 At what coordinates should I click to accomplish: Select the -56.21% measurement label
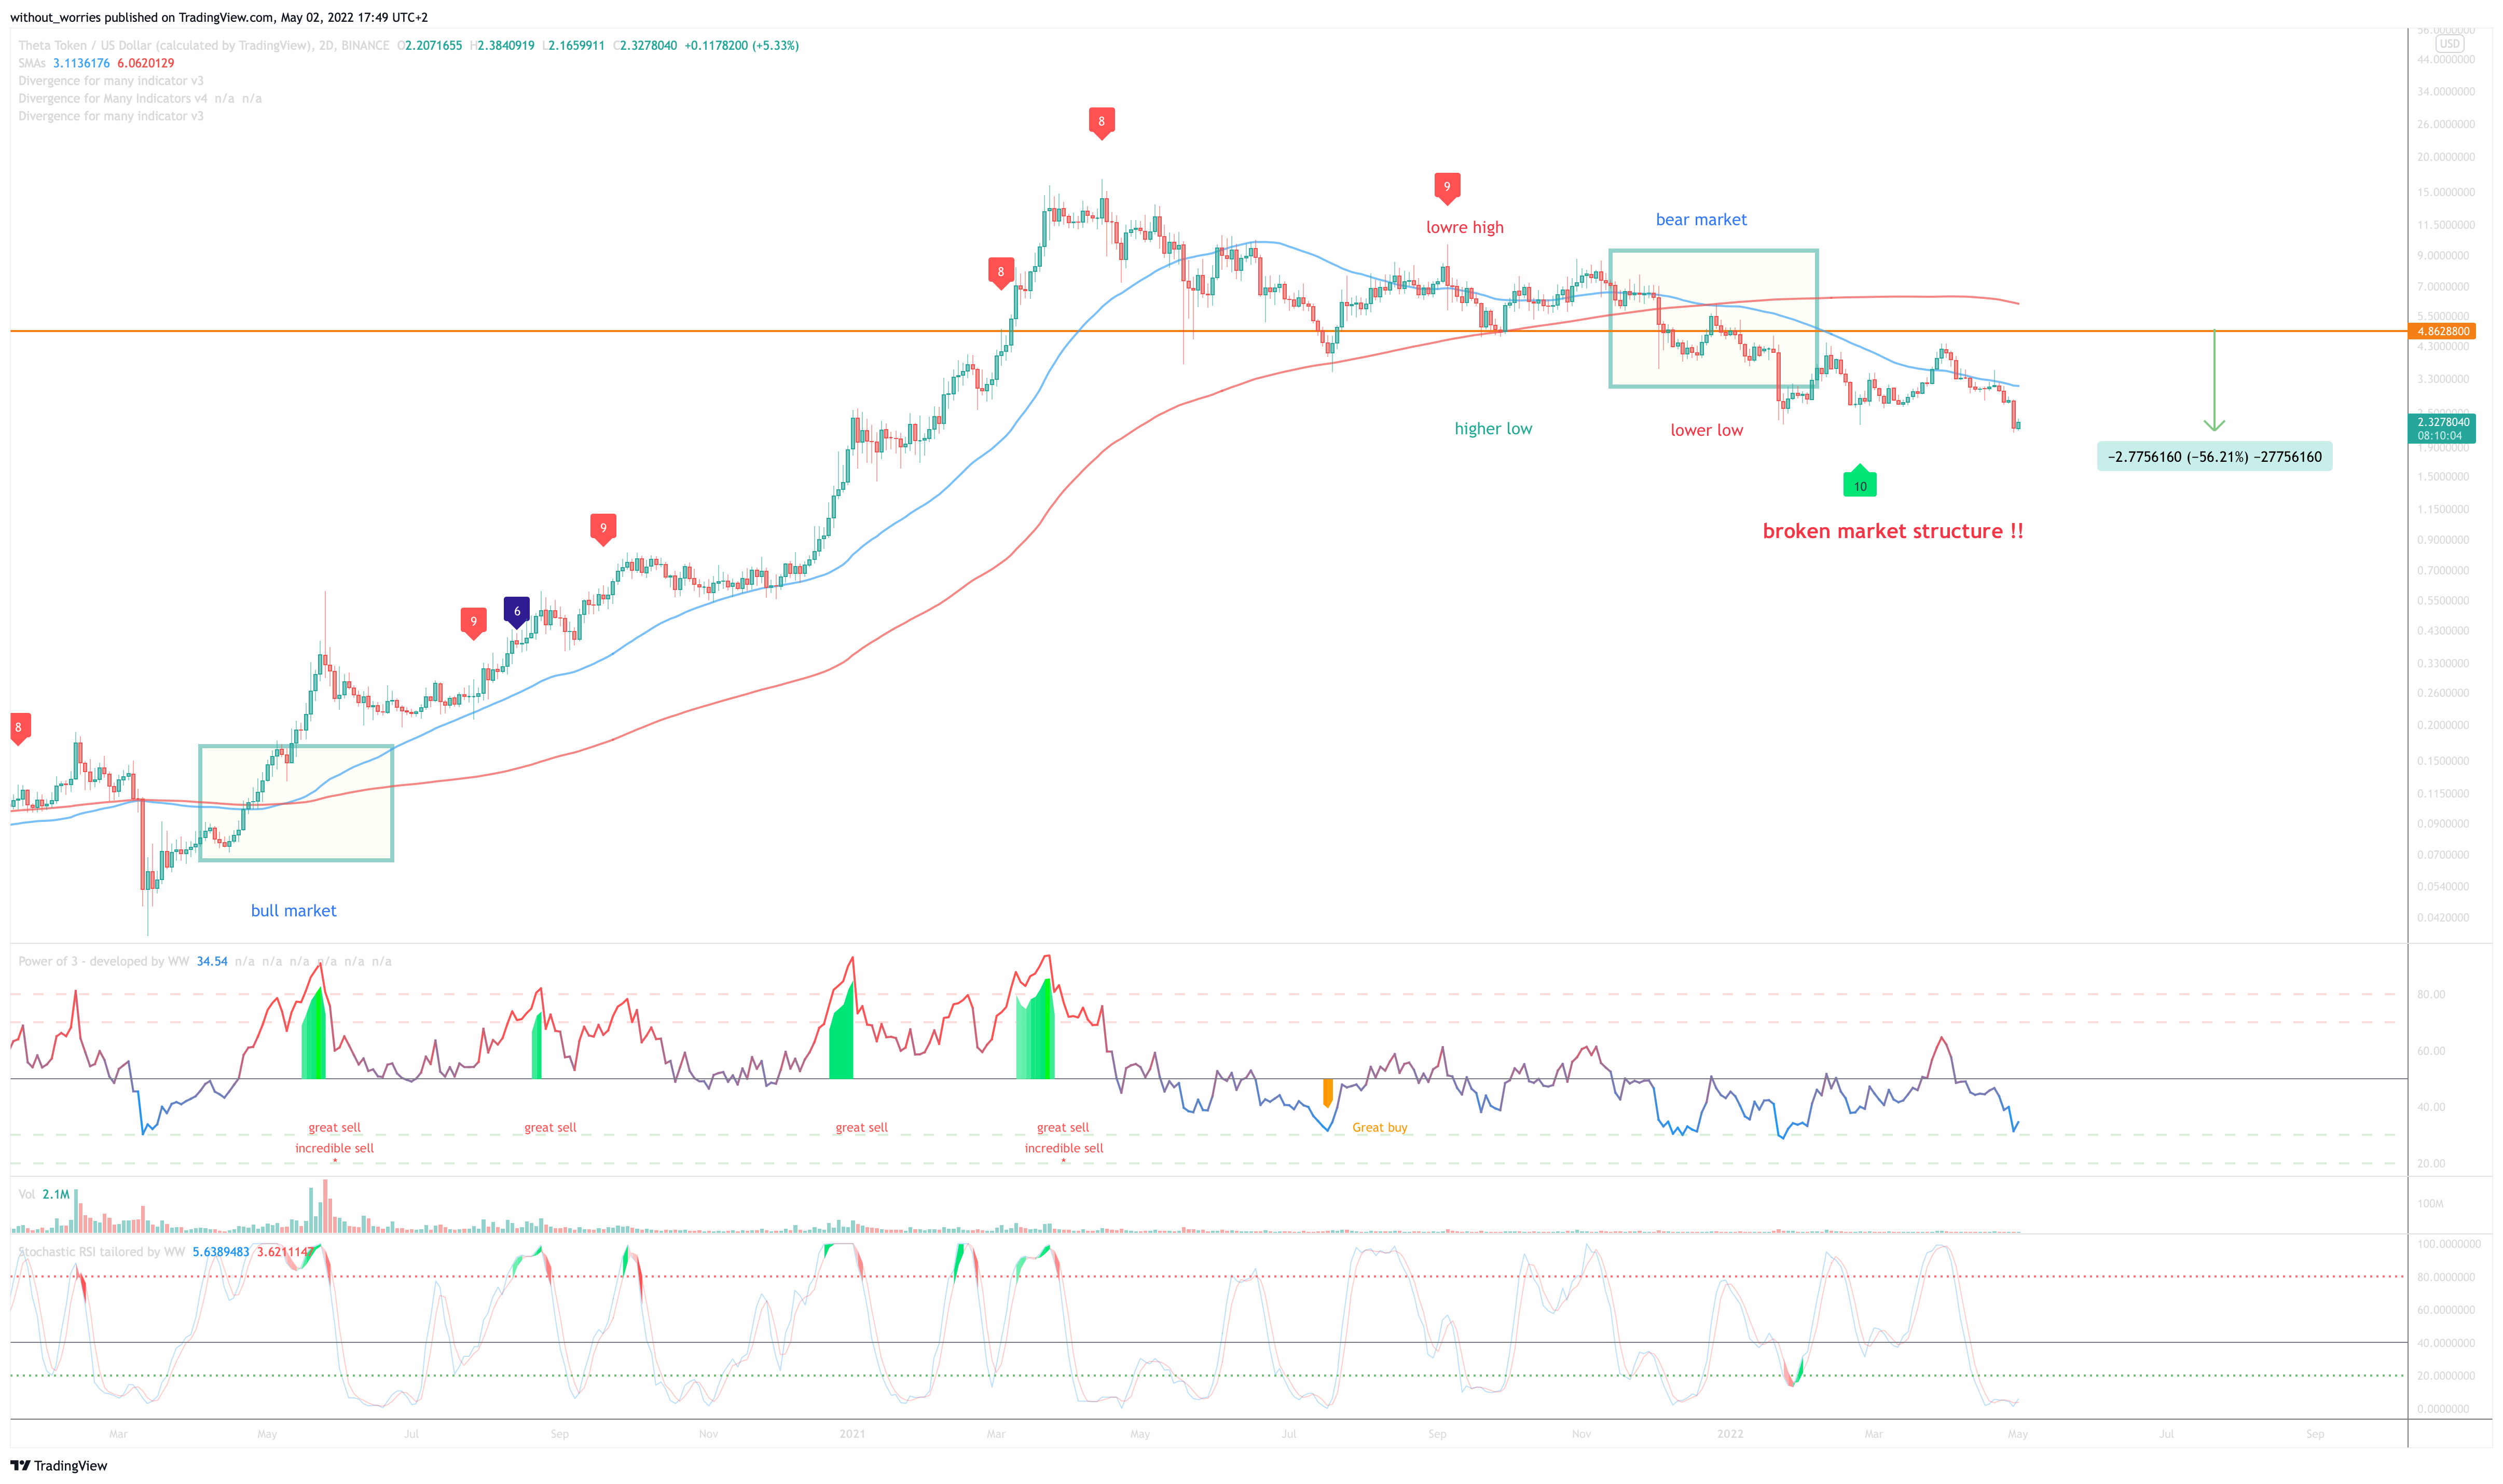coord(2214,457)
